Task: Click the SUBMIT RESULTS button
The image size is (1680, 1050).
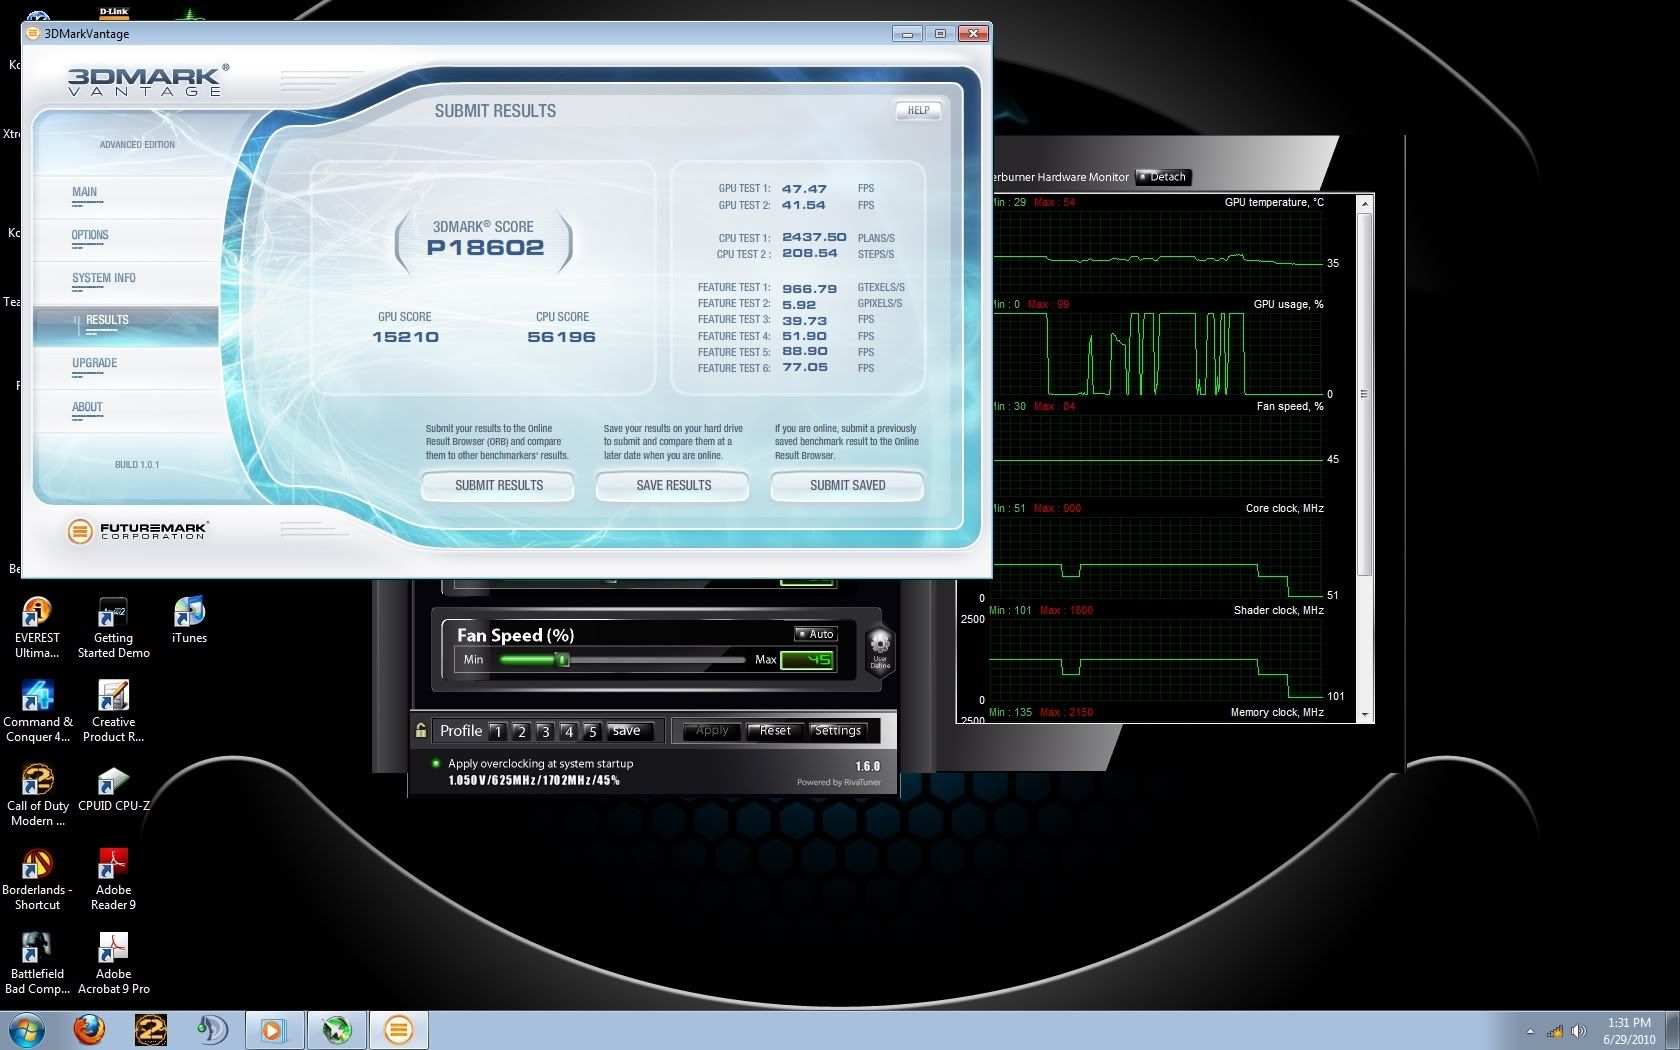Action: 498,485
